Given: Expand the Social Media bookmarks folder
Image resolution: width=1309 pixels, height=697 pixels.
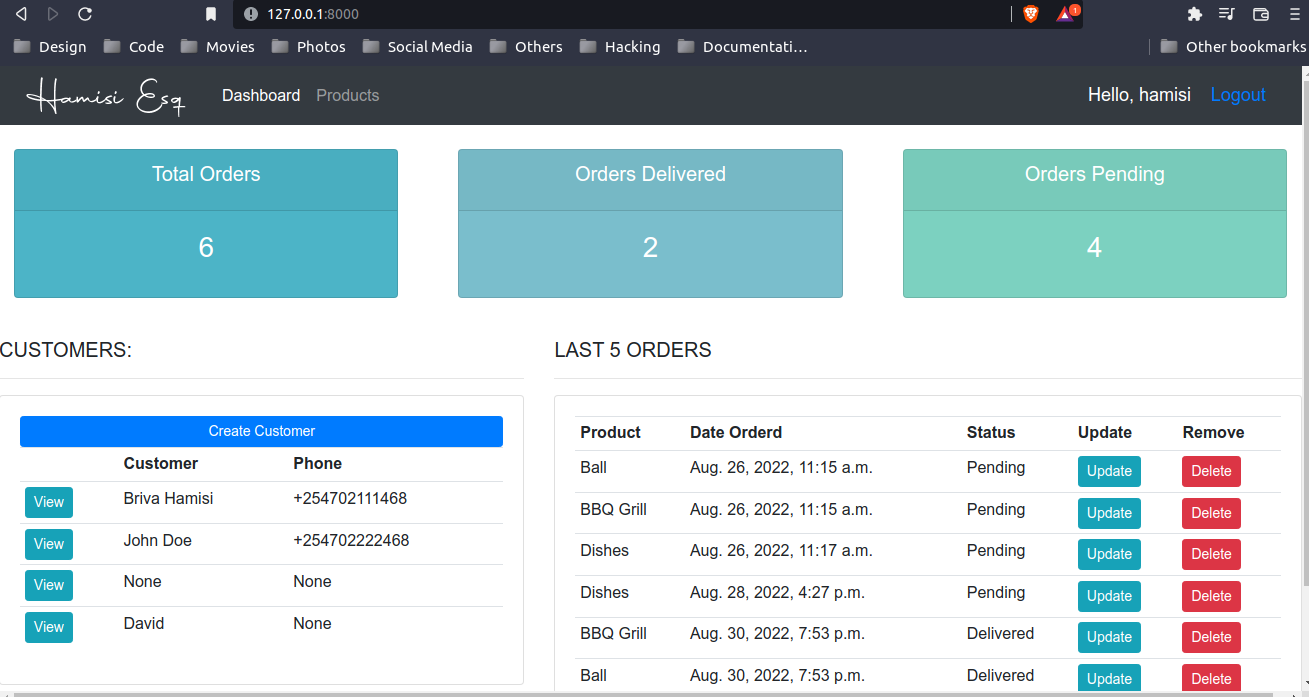Looking at the screenshot, I should (417, 46).
